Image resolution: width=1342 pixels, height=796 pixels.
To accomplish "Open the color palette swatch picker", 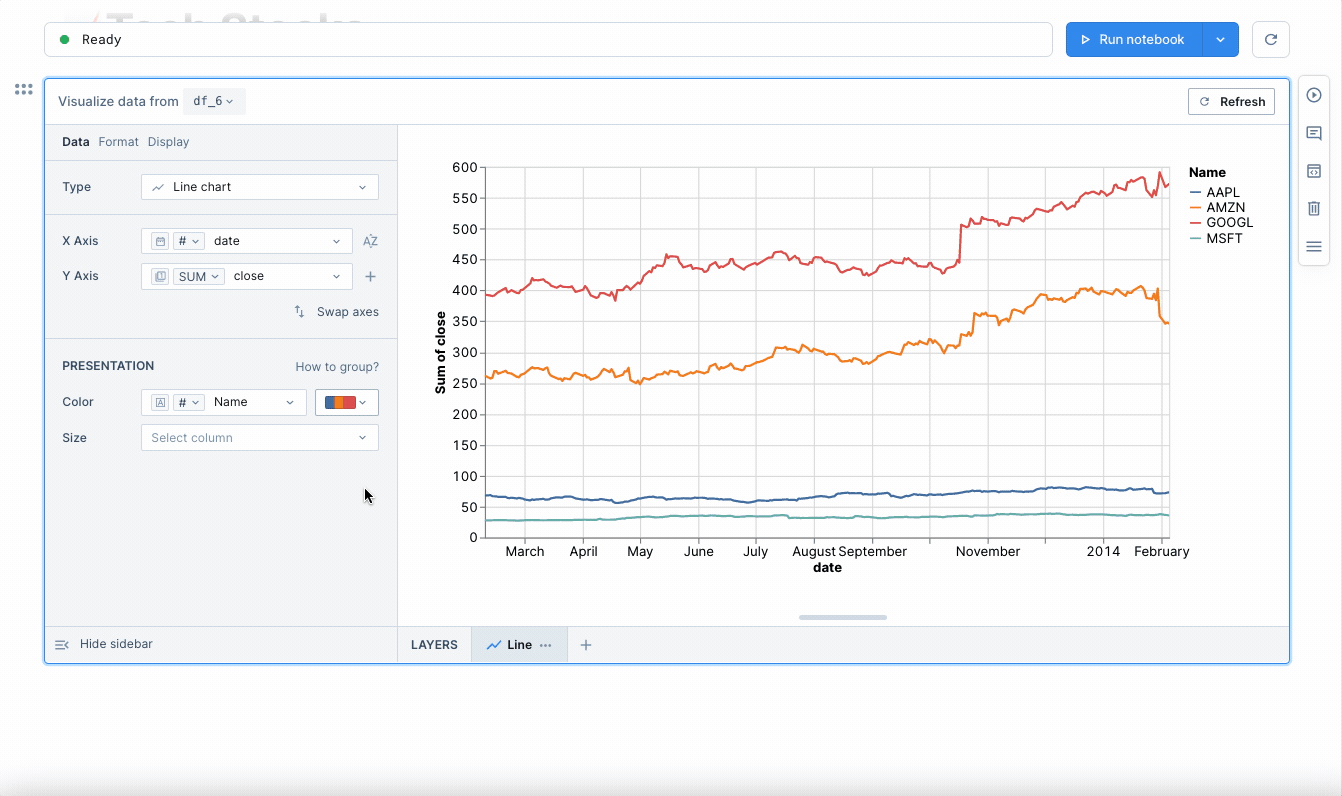I will (x=346, y=402).
